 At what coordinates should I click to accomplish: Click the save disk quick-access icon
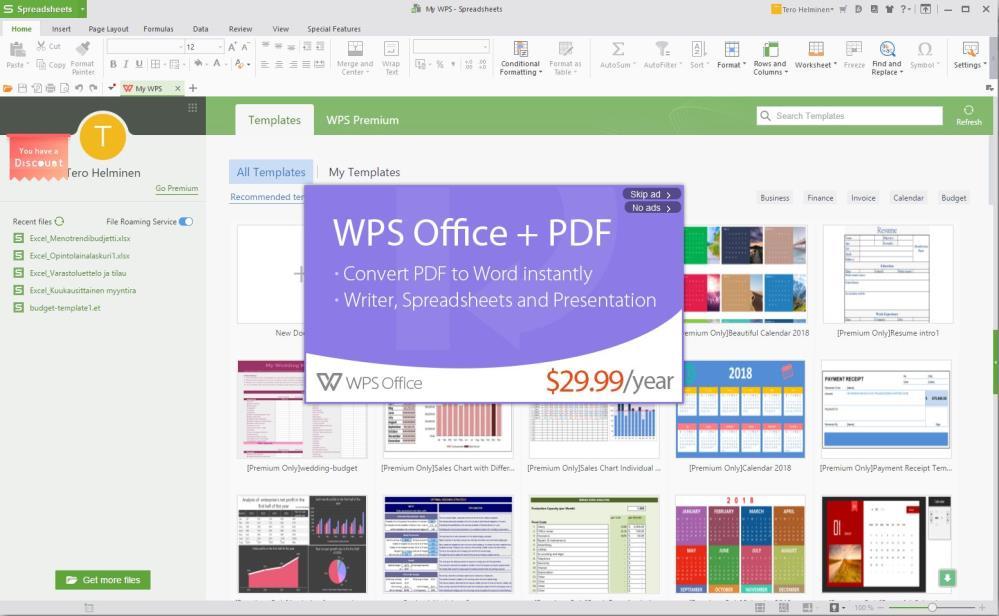pyautogui.click(x=22, y=89)
